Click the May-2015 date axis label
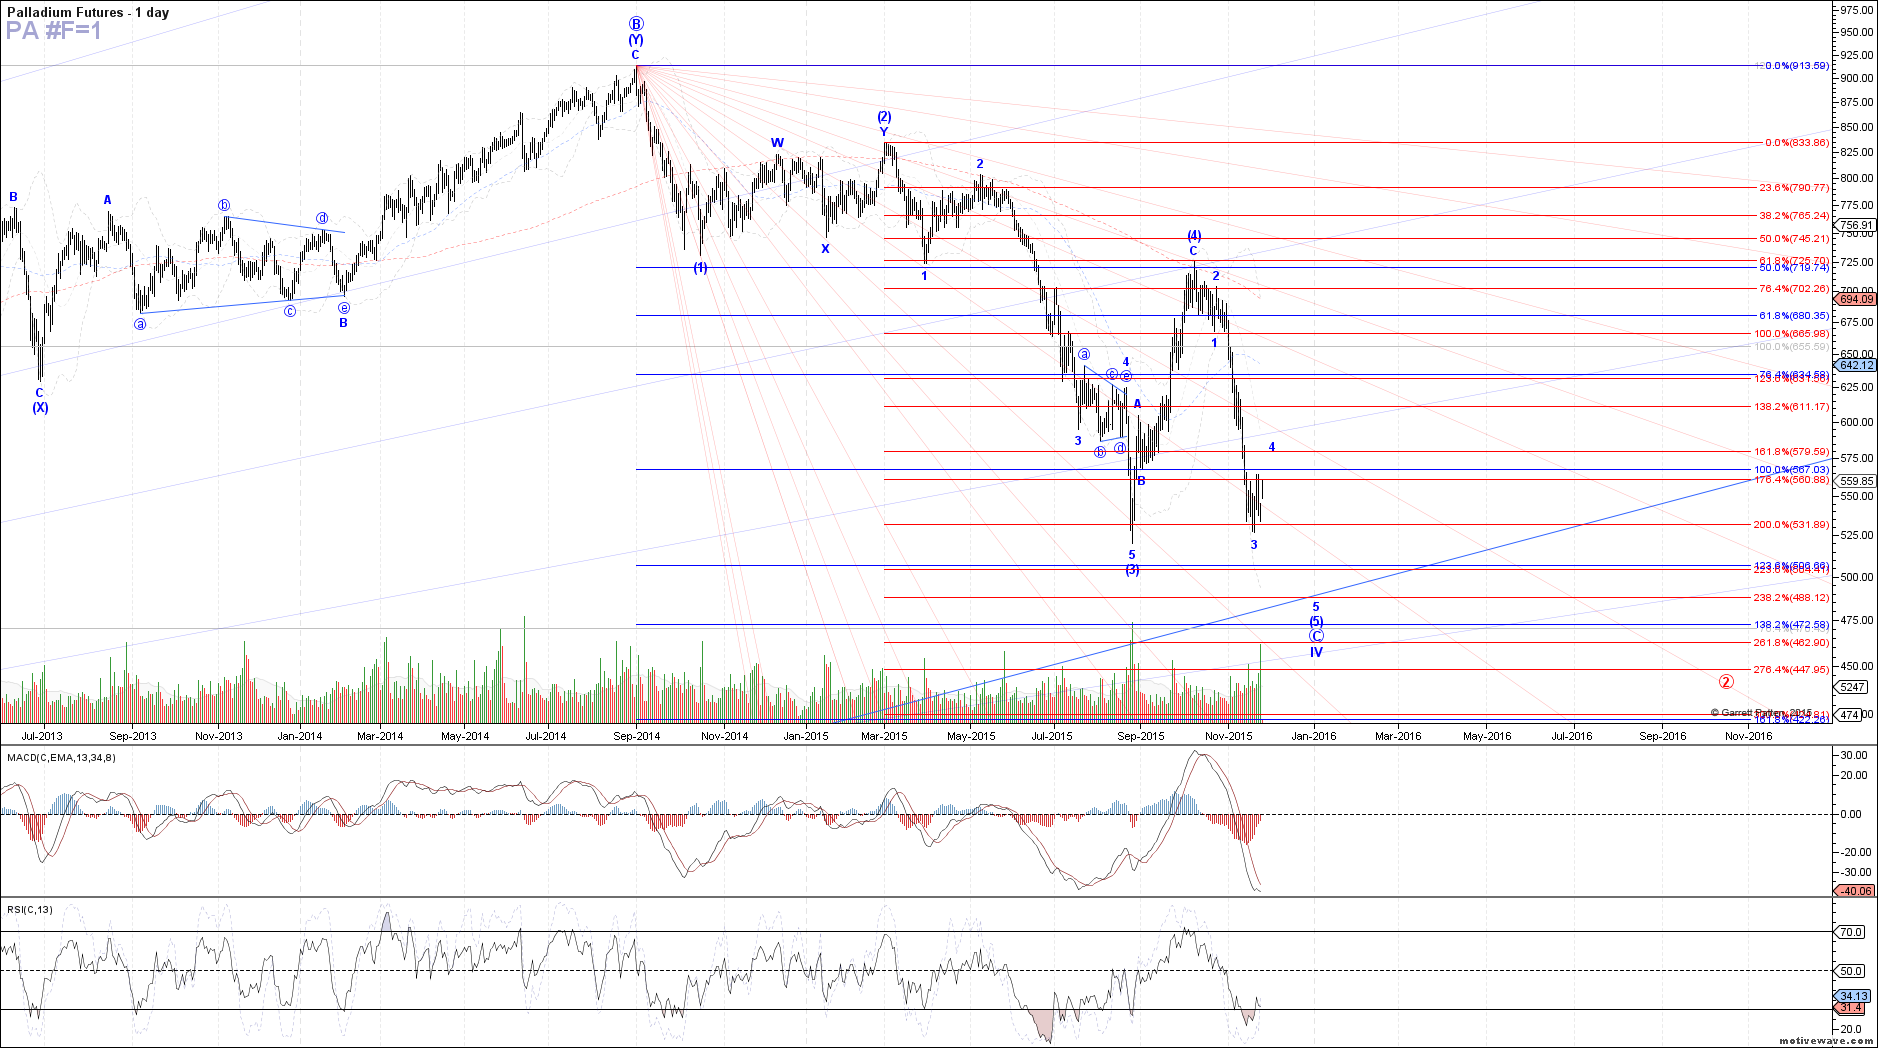The image size is (1878, 1048). pyautogui.click(x=971, y=736)
